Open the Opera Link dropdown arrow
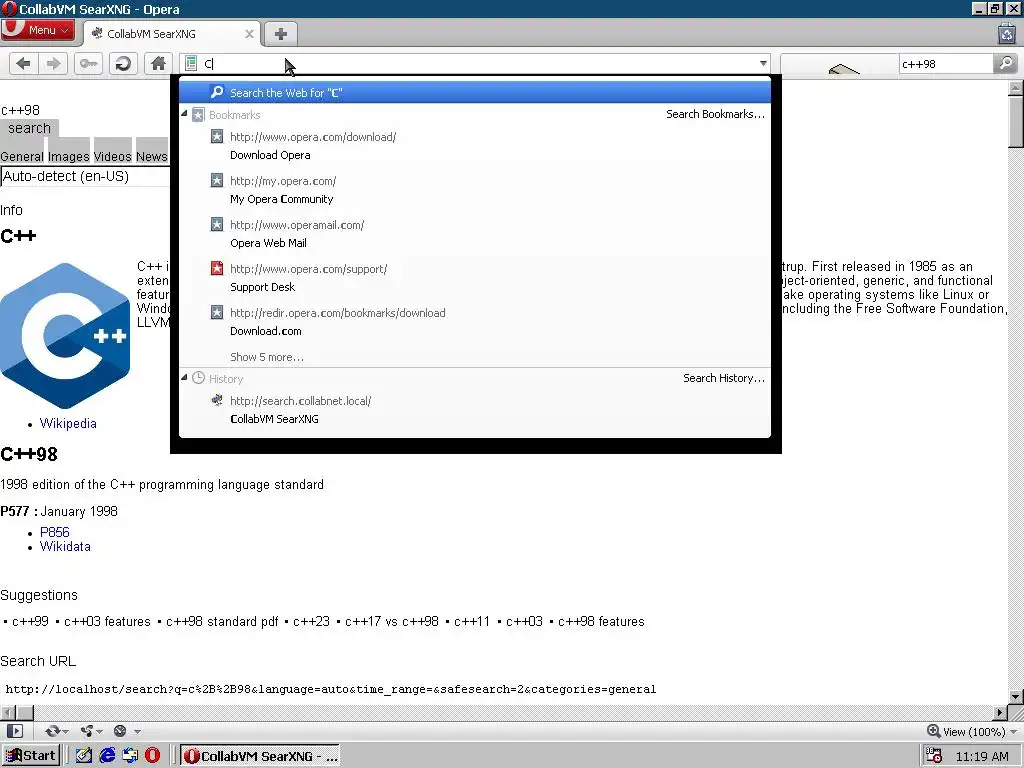Screen dimensions: 1024x768 66,731
